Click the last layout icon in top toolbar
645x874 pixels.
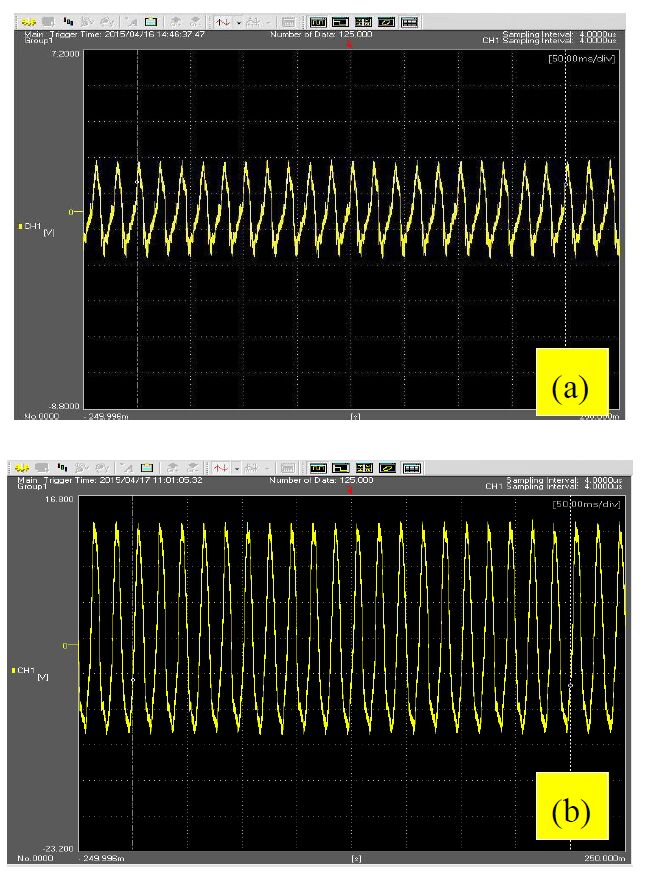coord(409,20)
